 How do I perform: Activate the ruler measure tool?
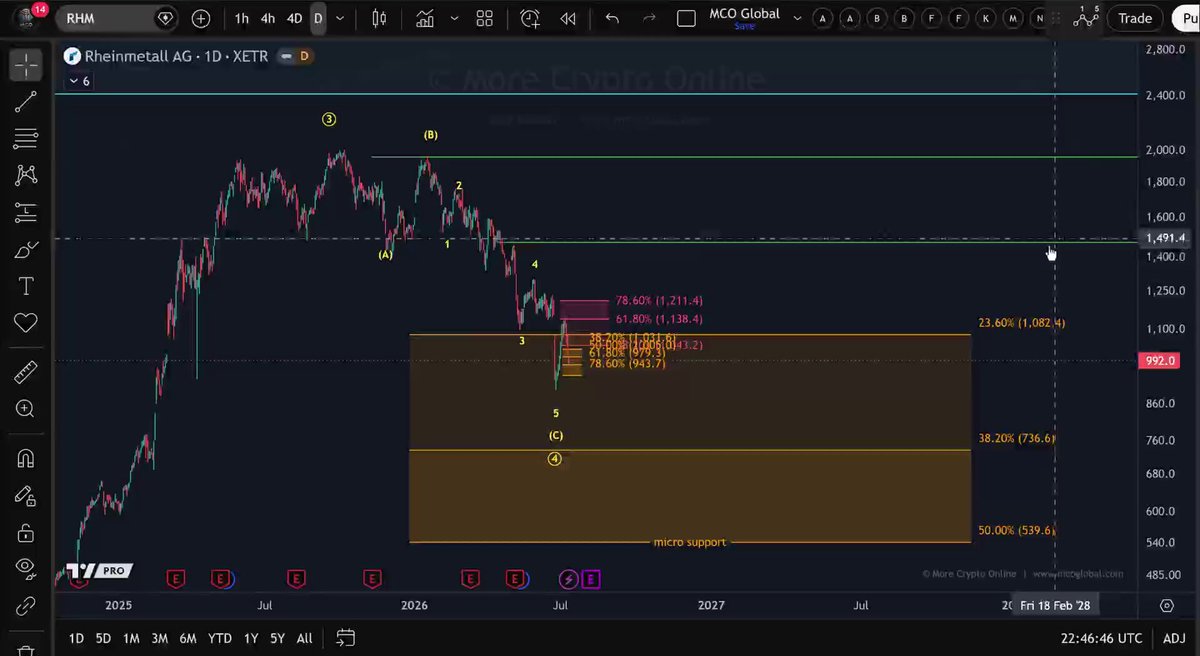[26, 372]
